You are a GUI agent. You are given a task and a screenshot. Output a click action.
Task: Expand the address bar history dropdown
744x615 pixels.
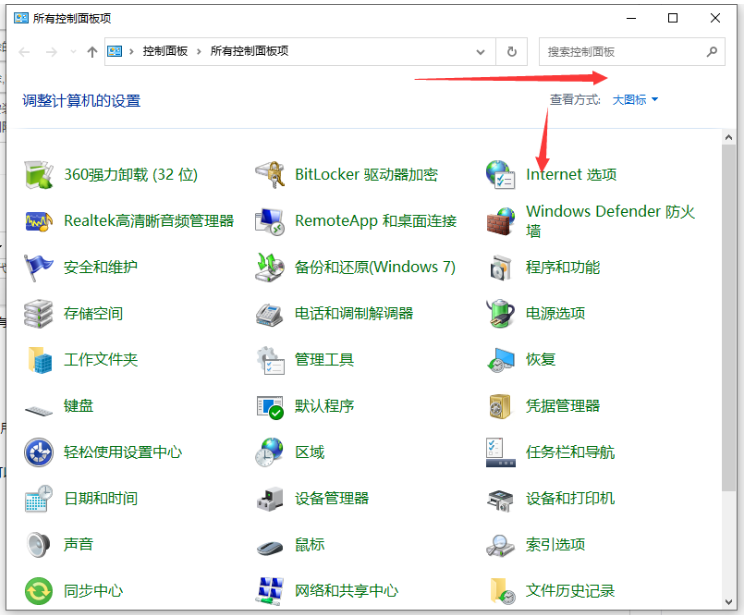pos(481,52)
